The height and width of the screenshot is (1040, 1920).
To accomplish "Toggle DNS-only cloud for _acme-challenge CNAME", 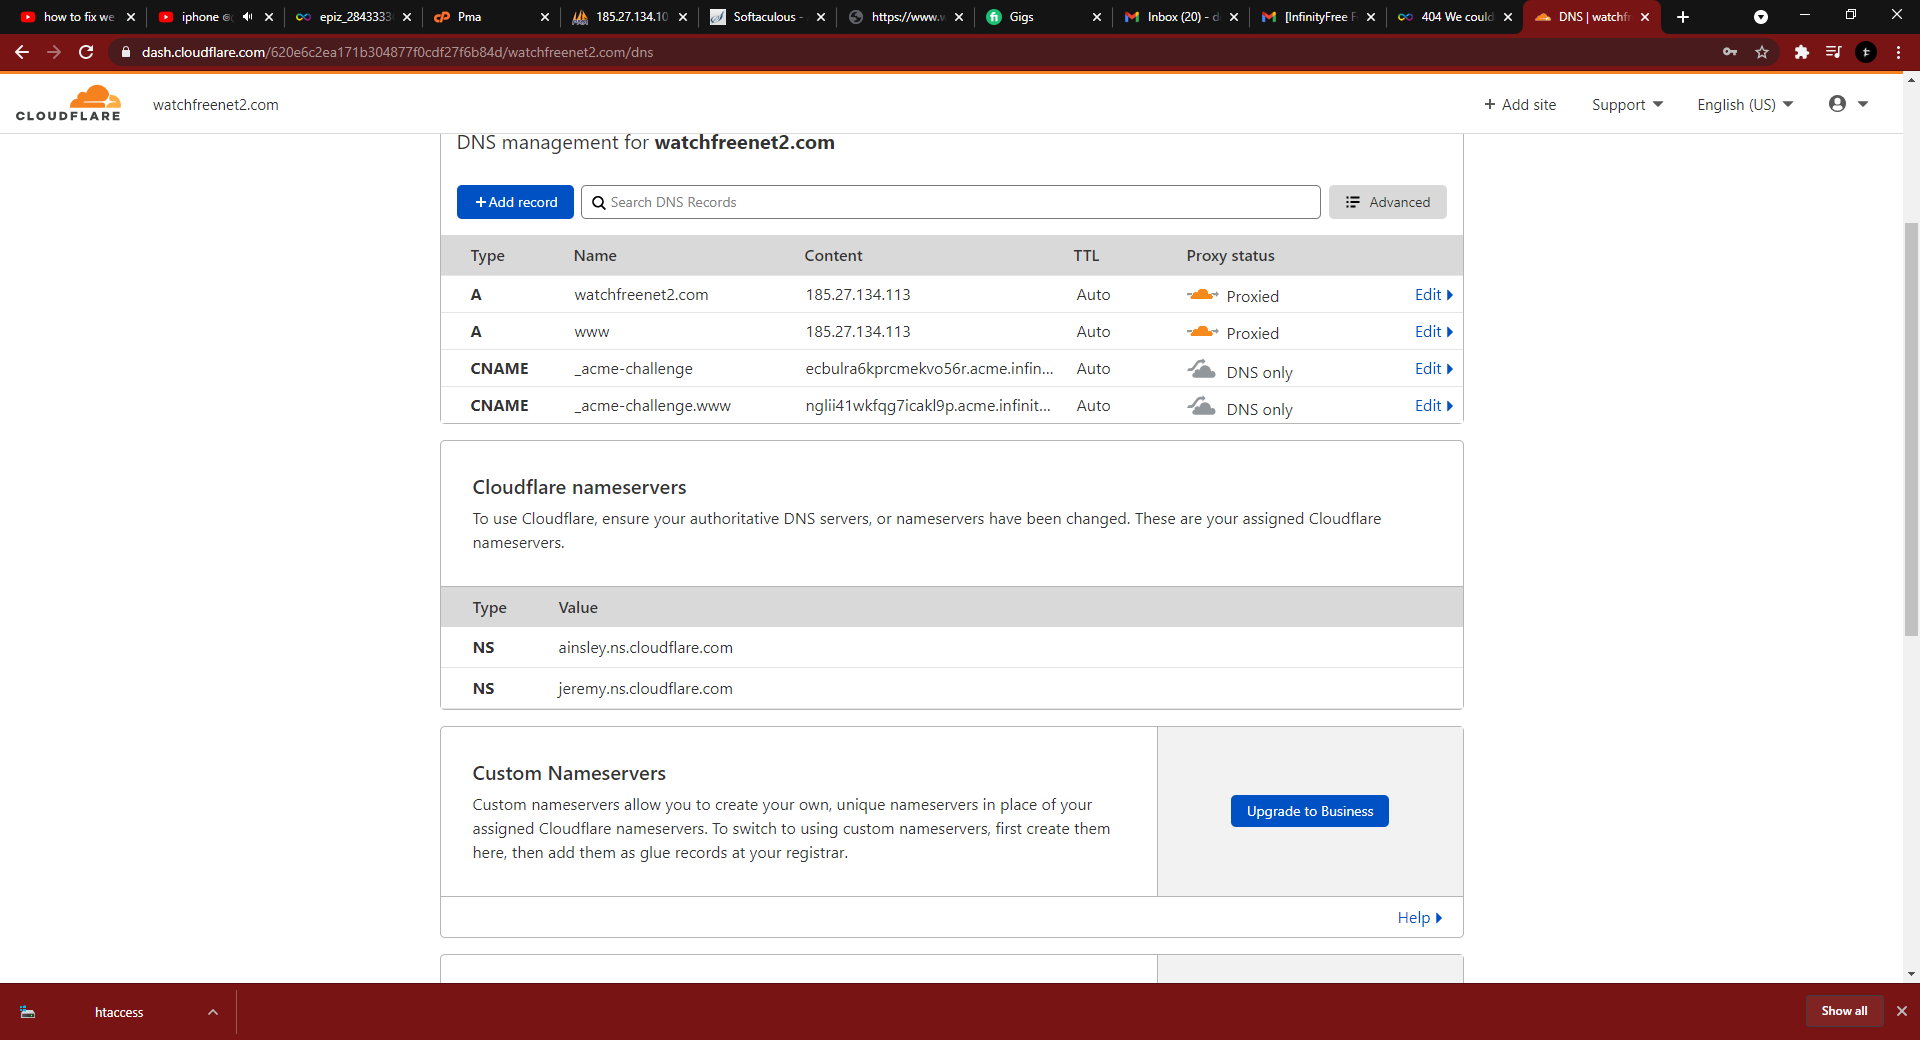I will coord(1201,369).
